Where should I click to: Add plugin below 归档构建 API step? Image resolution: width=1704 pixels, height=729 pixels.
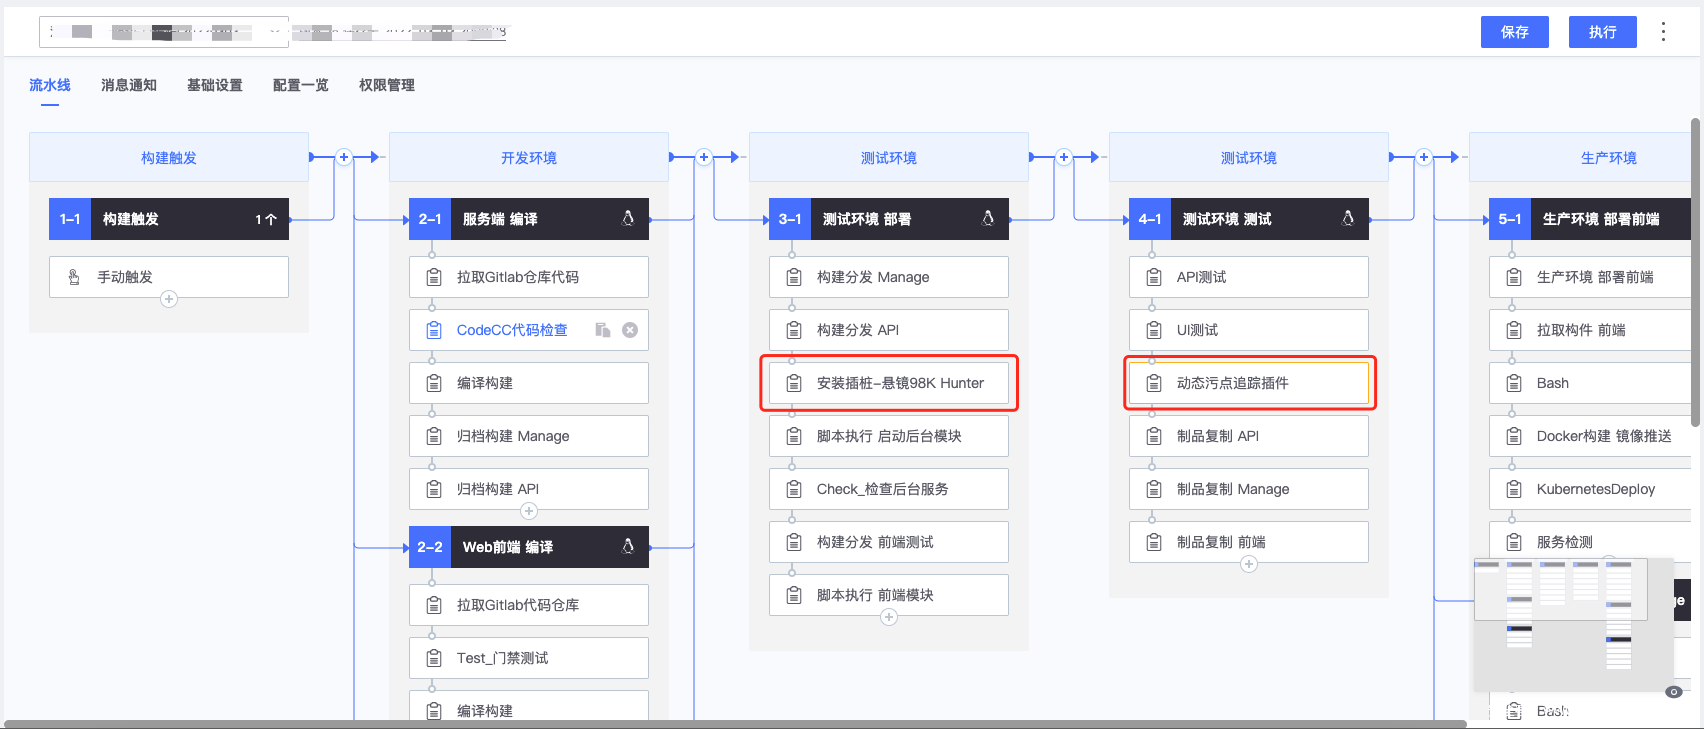529,511
